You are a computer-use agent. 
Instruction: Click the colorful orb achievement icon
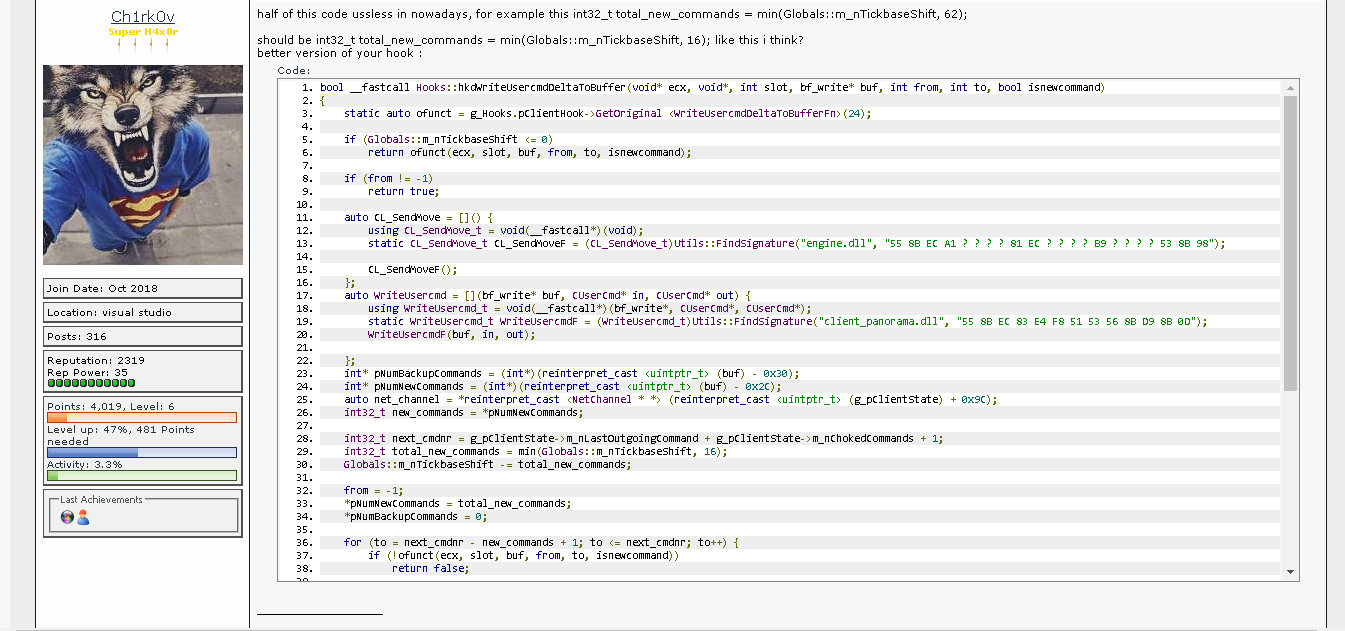(67, 517)
